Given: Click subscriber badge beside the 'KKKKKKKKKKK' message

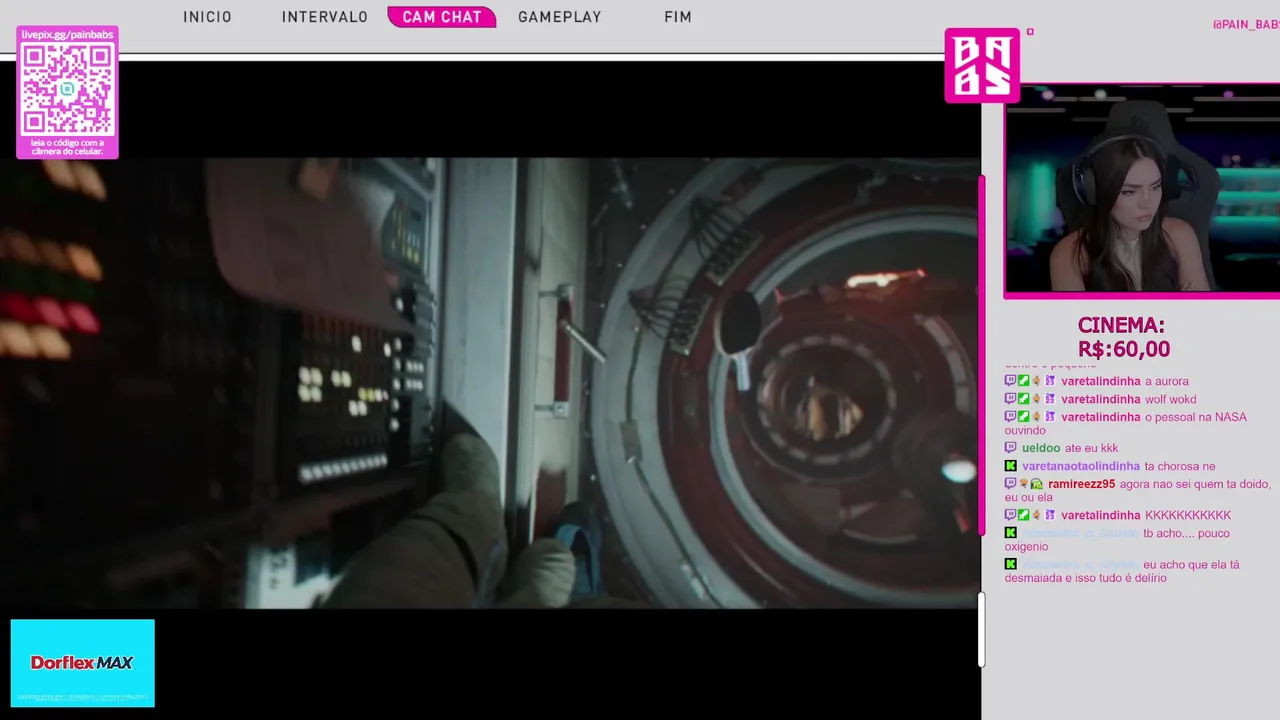Looking at the screenshot, I should point(1050,515).
